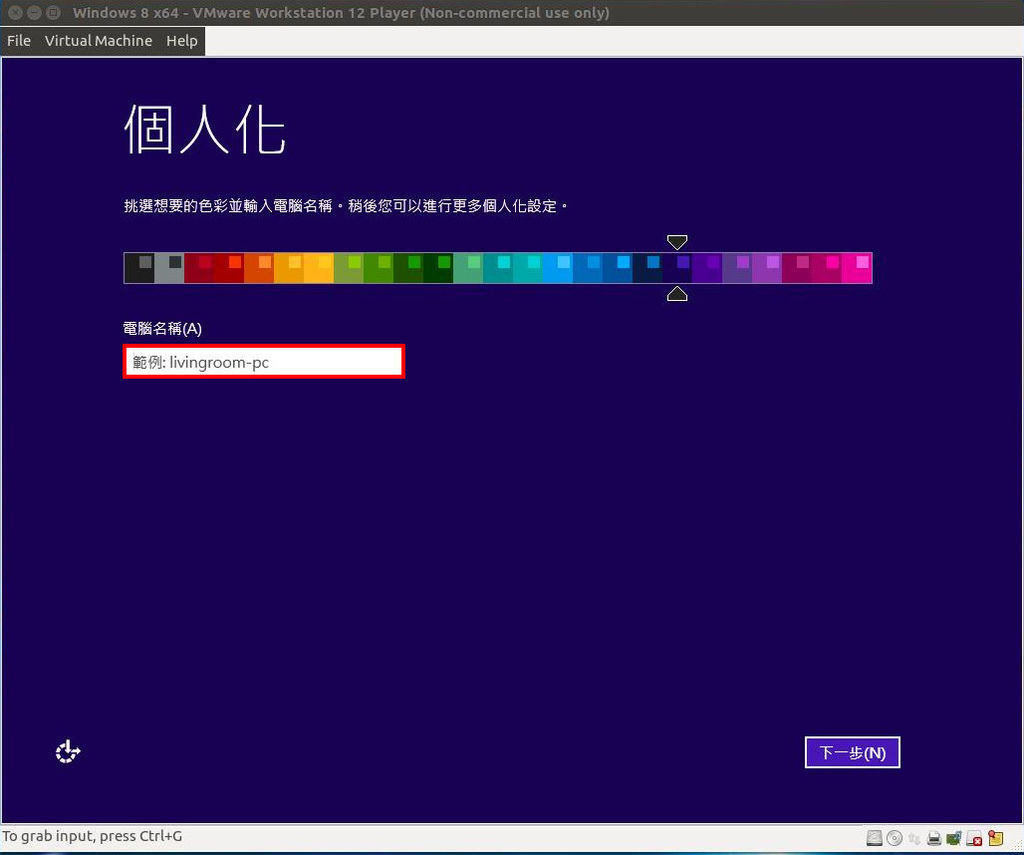Click the printer device icon in the status bar
The height and width of the screenshot is (855, 1024).
(x=935, y=837)
